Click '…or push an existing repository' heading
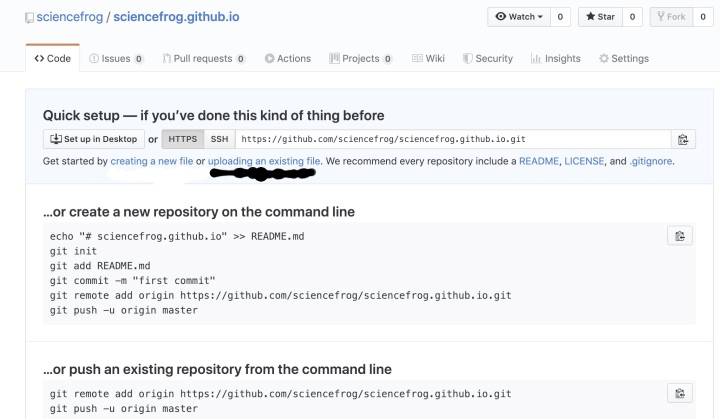The image size is (720, 419). pyautogui.click(x=217, y=369)
